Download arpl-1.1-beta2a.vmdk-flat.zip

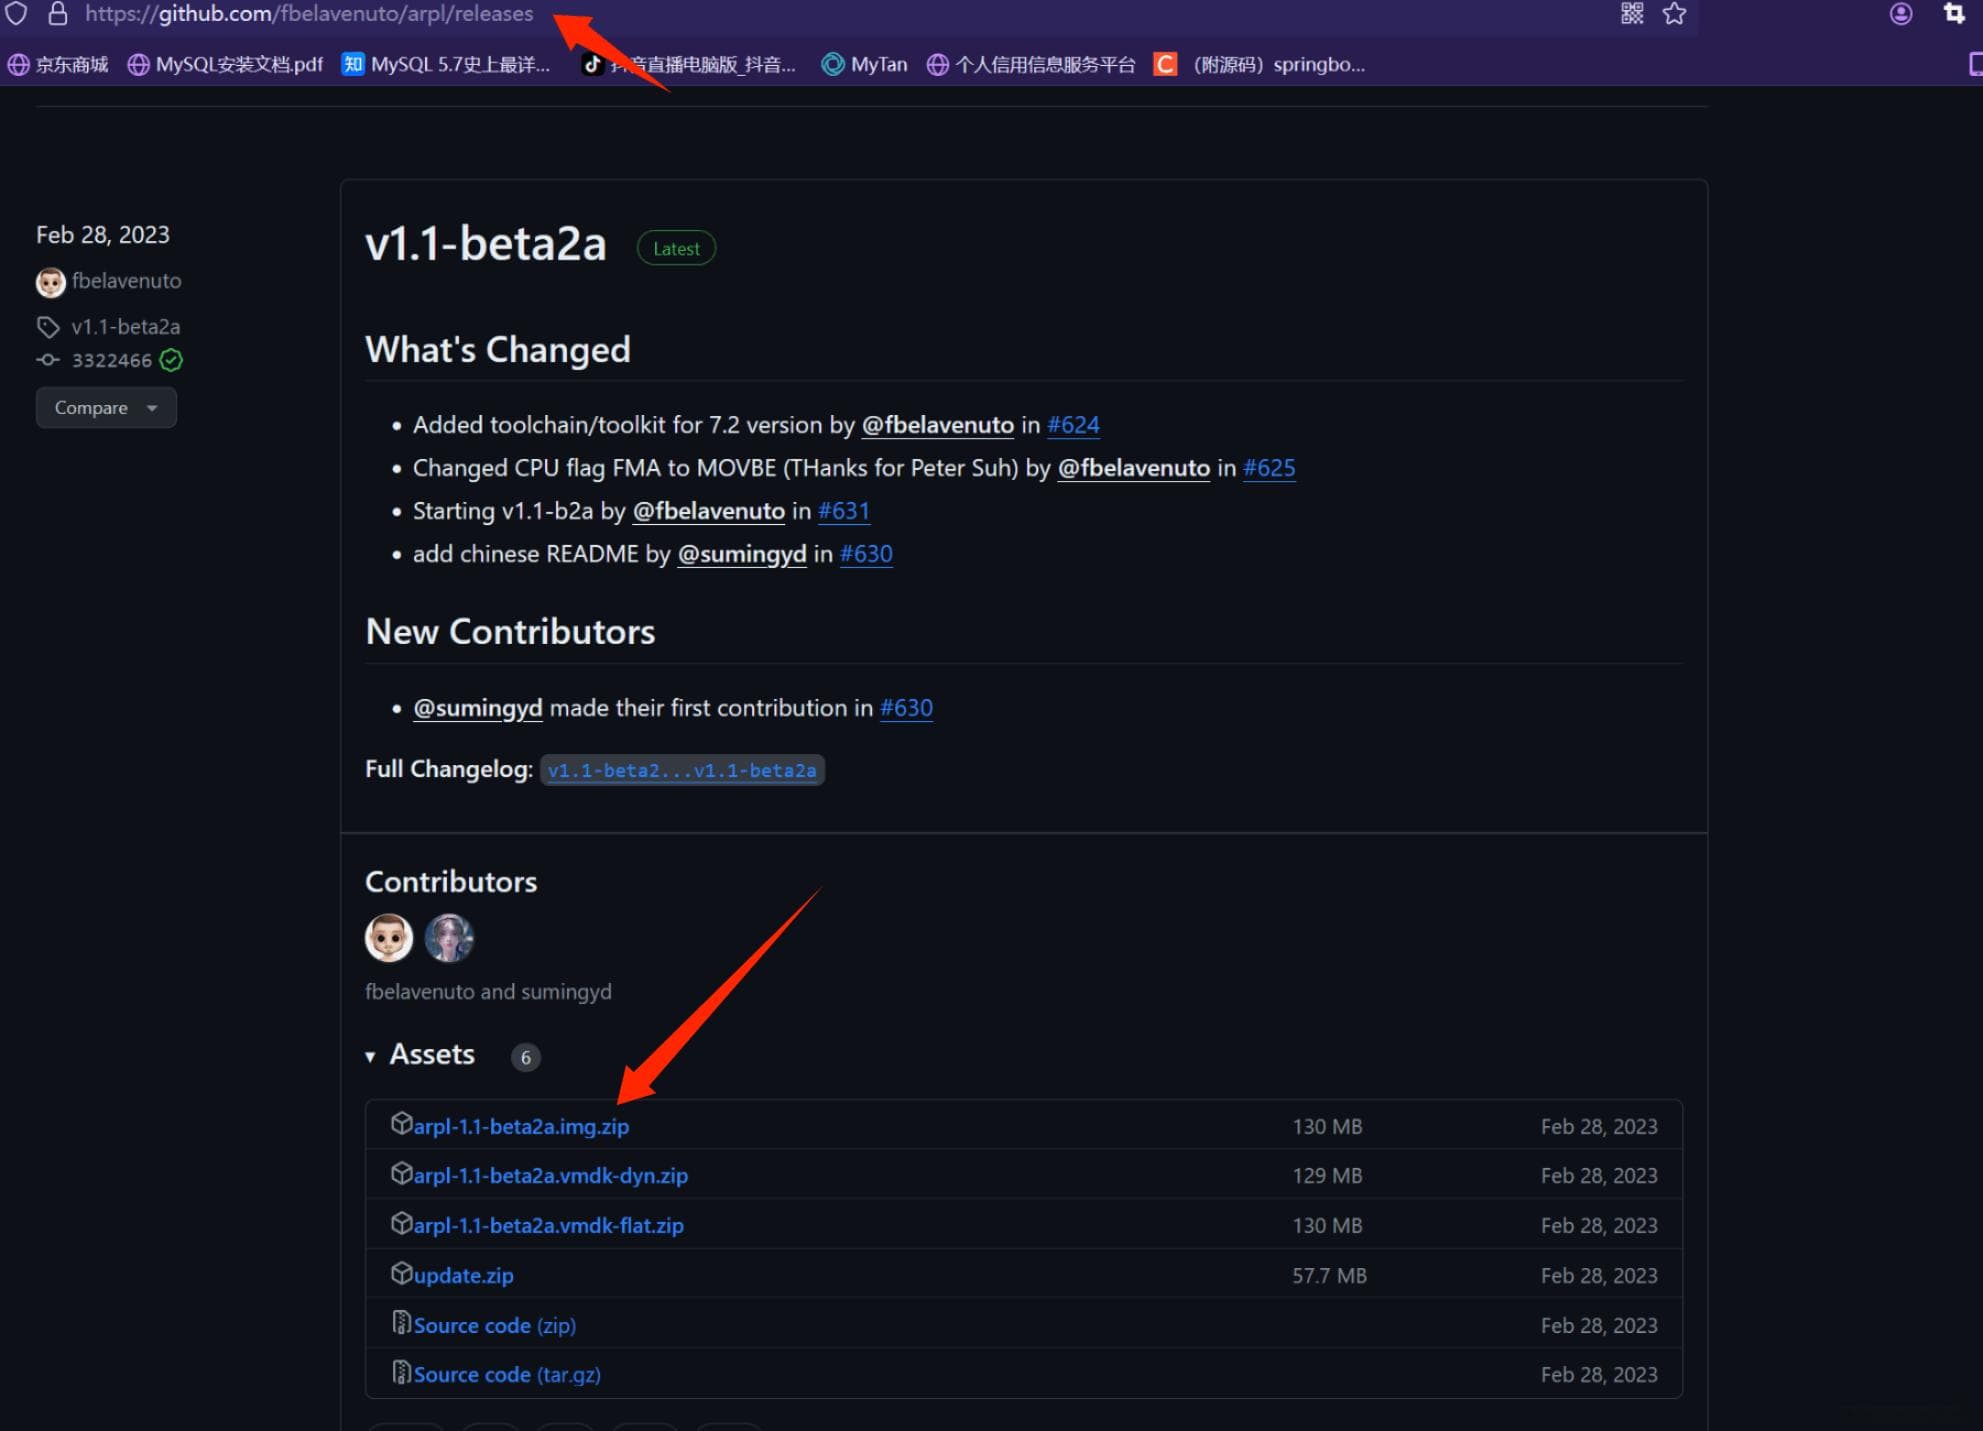click(549, 1226)
